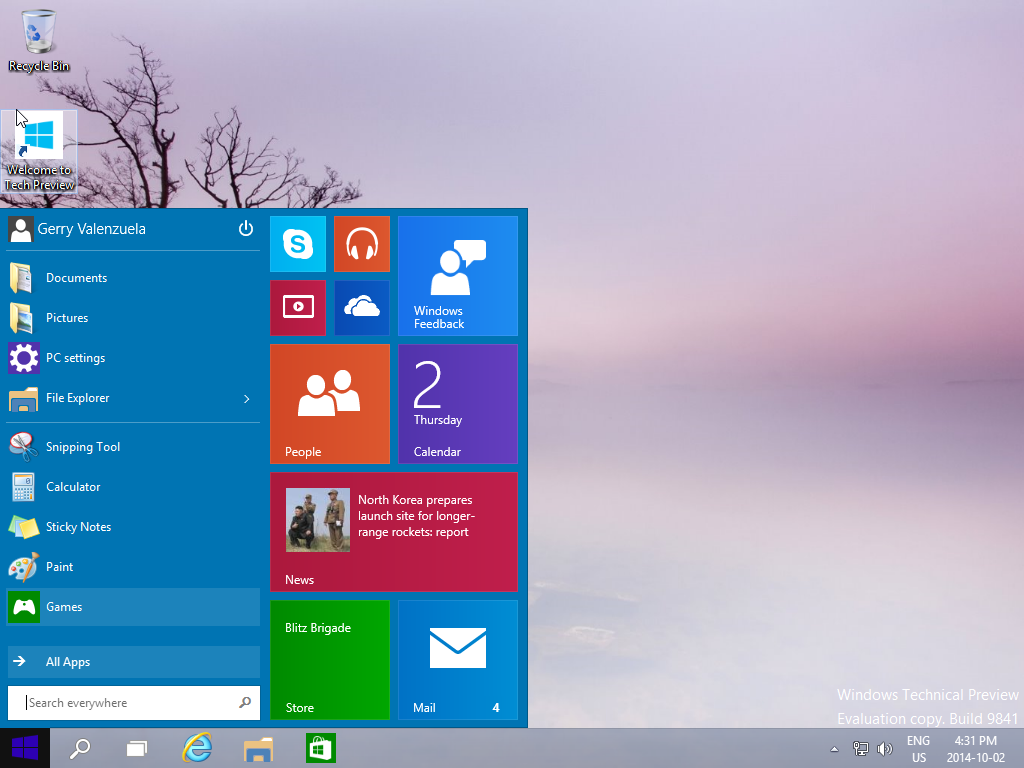Open PC settings
Screen dimensions: 1024x768
point(133,358)
